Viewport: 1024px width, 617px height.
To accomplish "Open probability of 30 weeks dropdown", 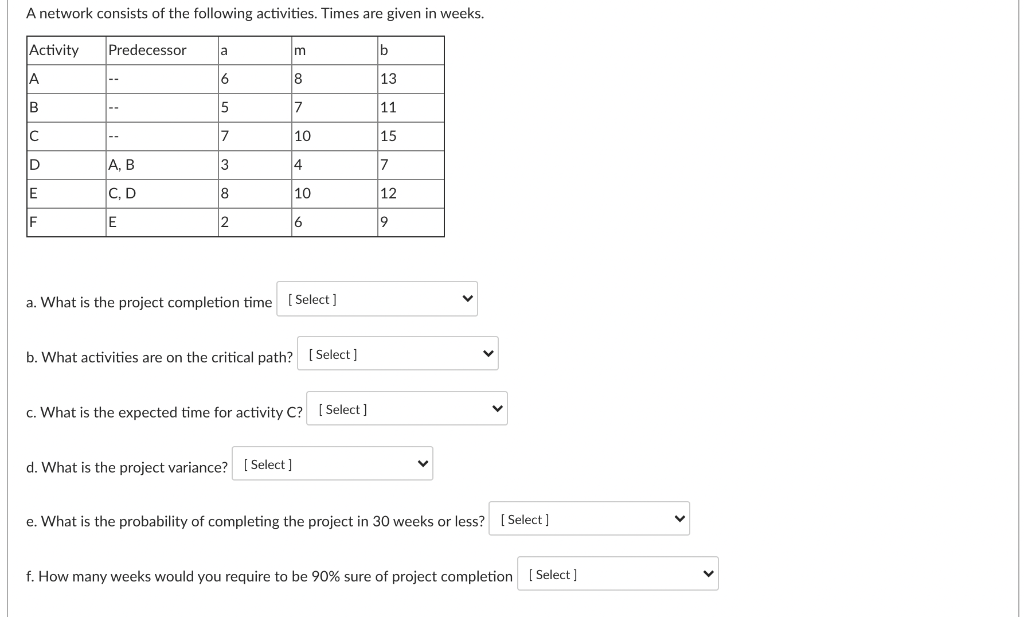I will click(589, 519).
